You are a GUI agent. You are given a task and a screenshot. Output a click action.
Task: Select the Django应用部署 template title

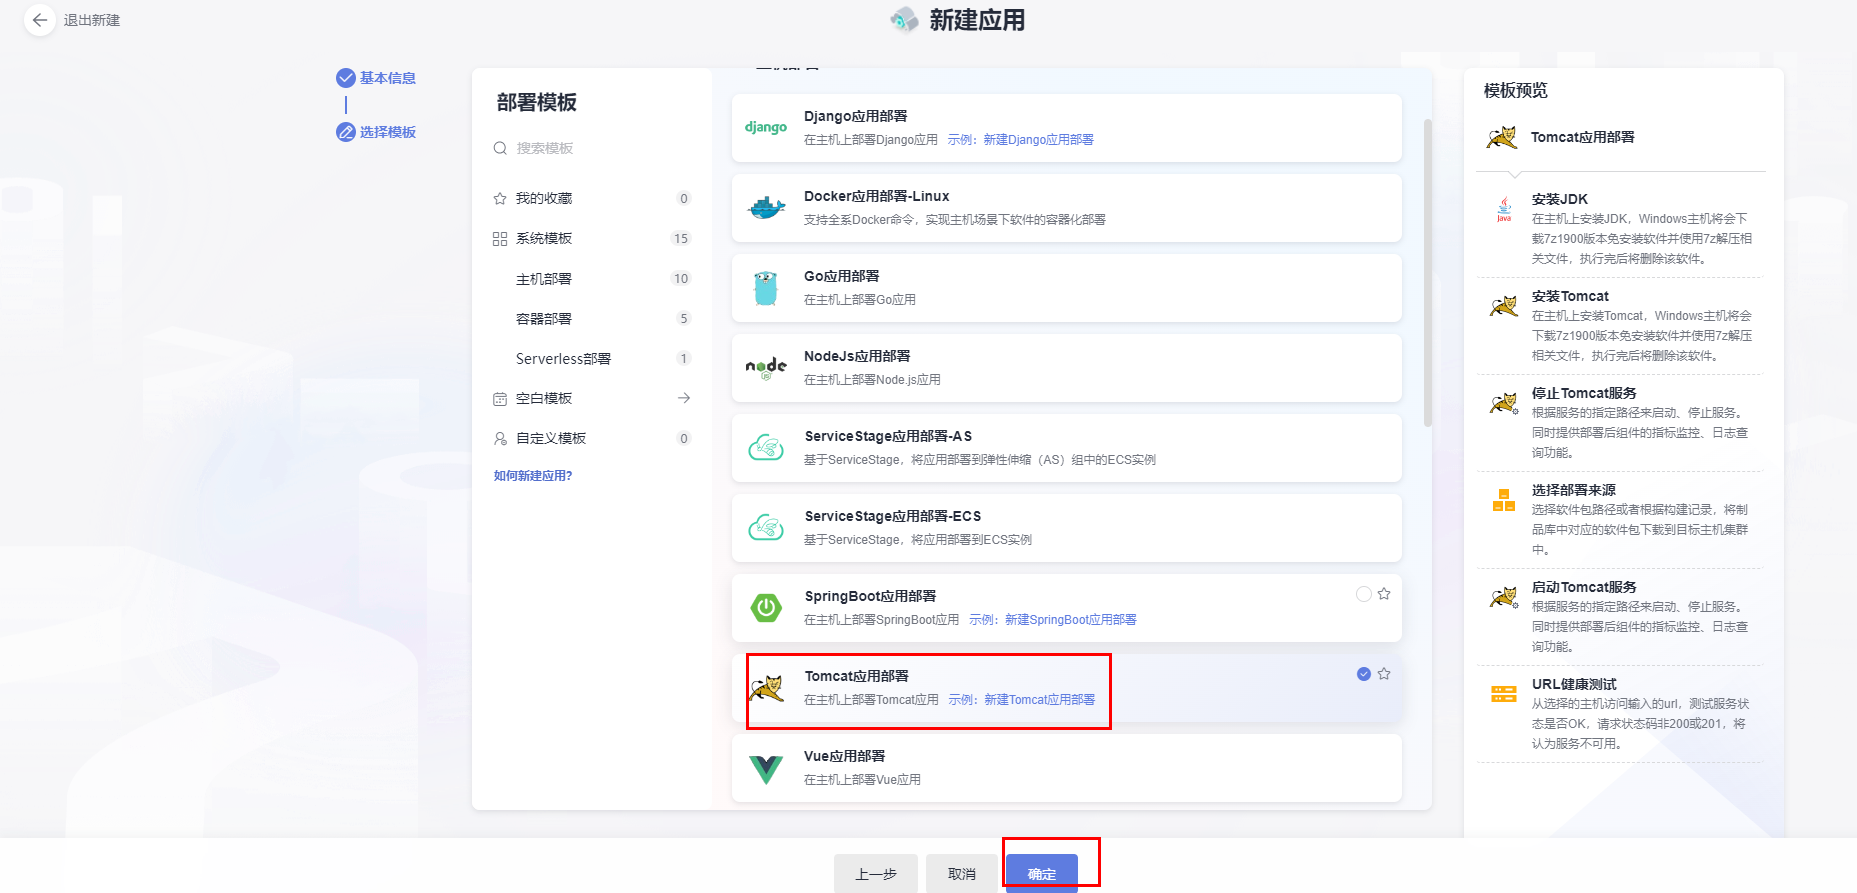pyautogui.click(x=855, y=116)
